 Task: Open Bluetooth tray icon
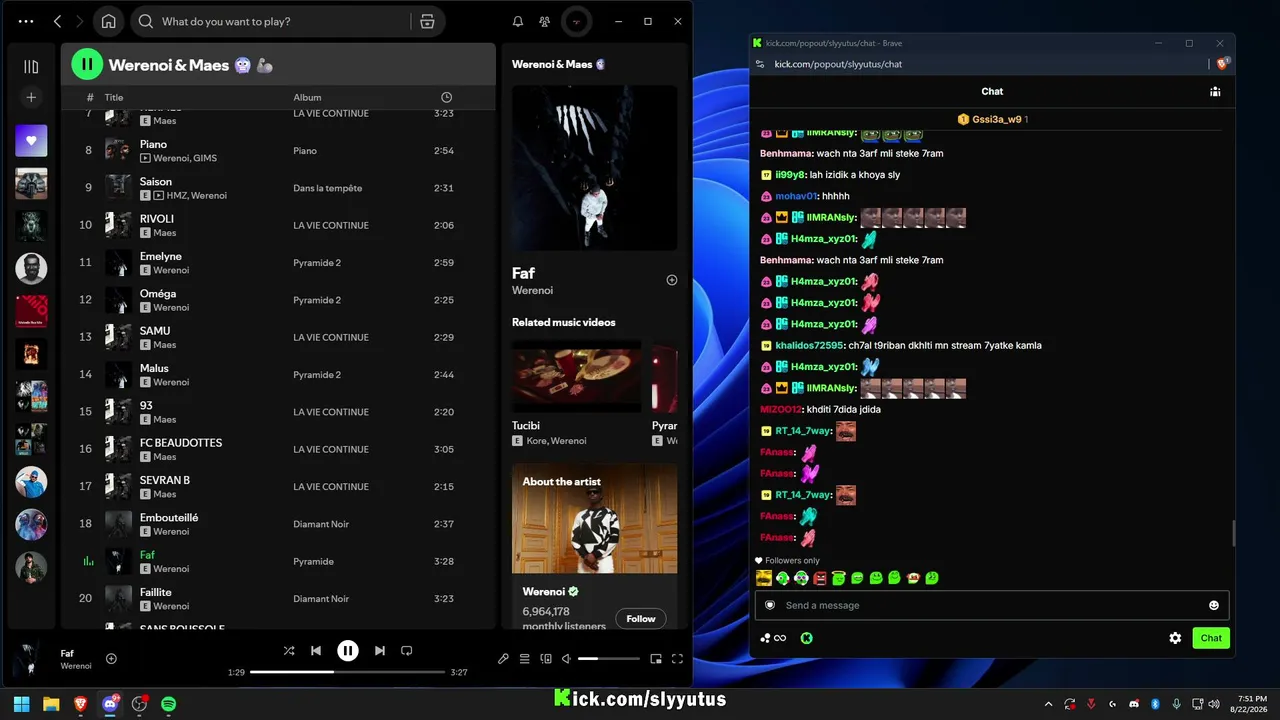point(1155,704)
